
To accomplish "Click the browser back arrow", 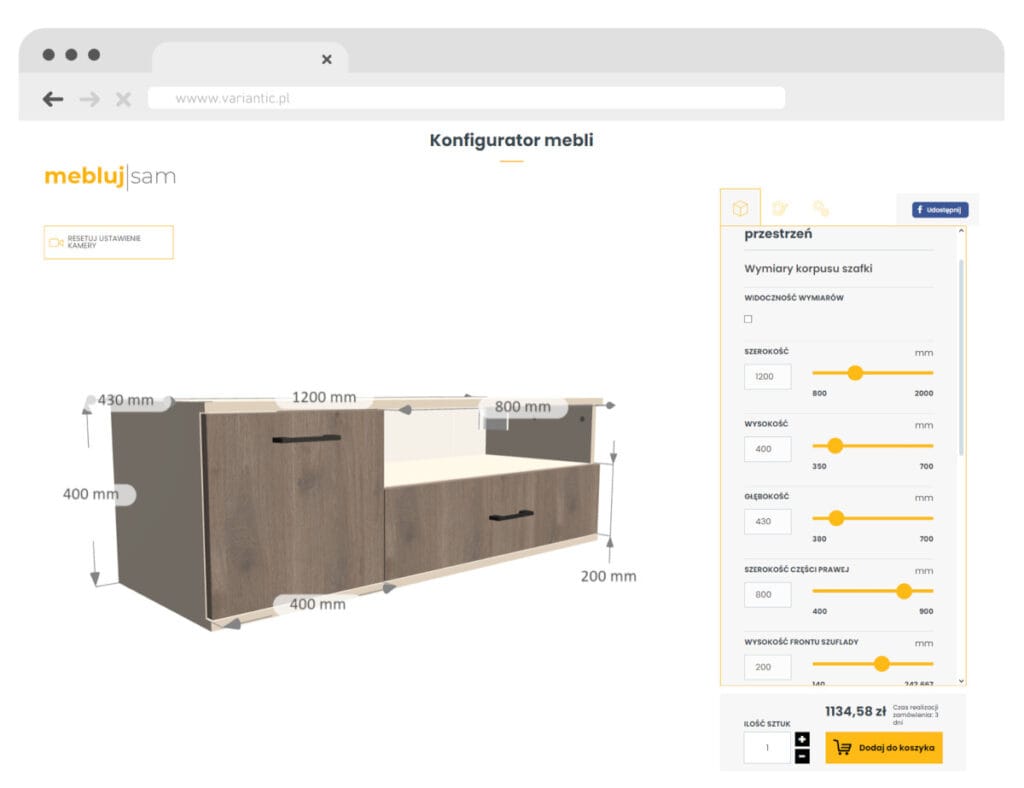I will click(x=52, y=99).
